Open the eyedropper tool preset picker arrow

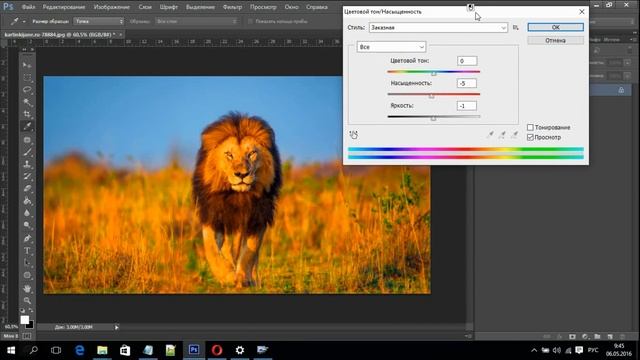click(x=24, y=21)
